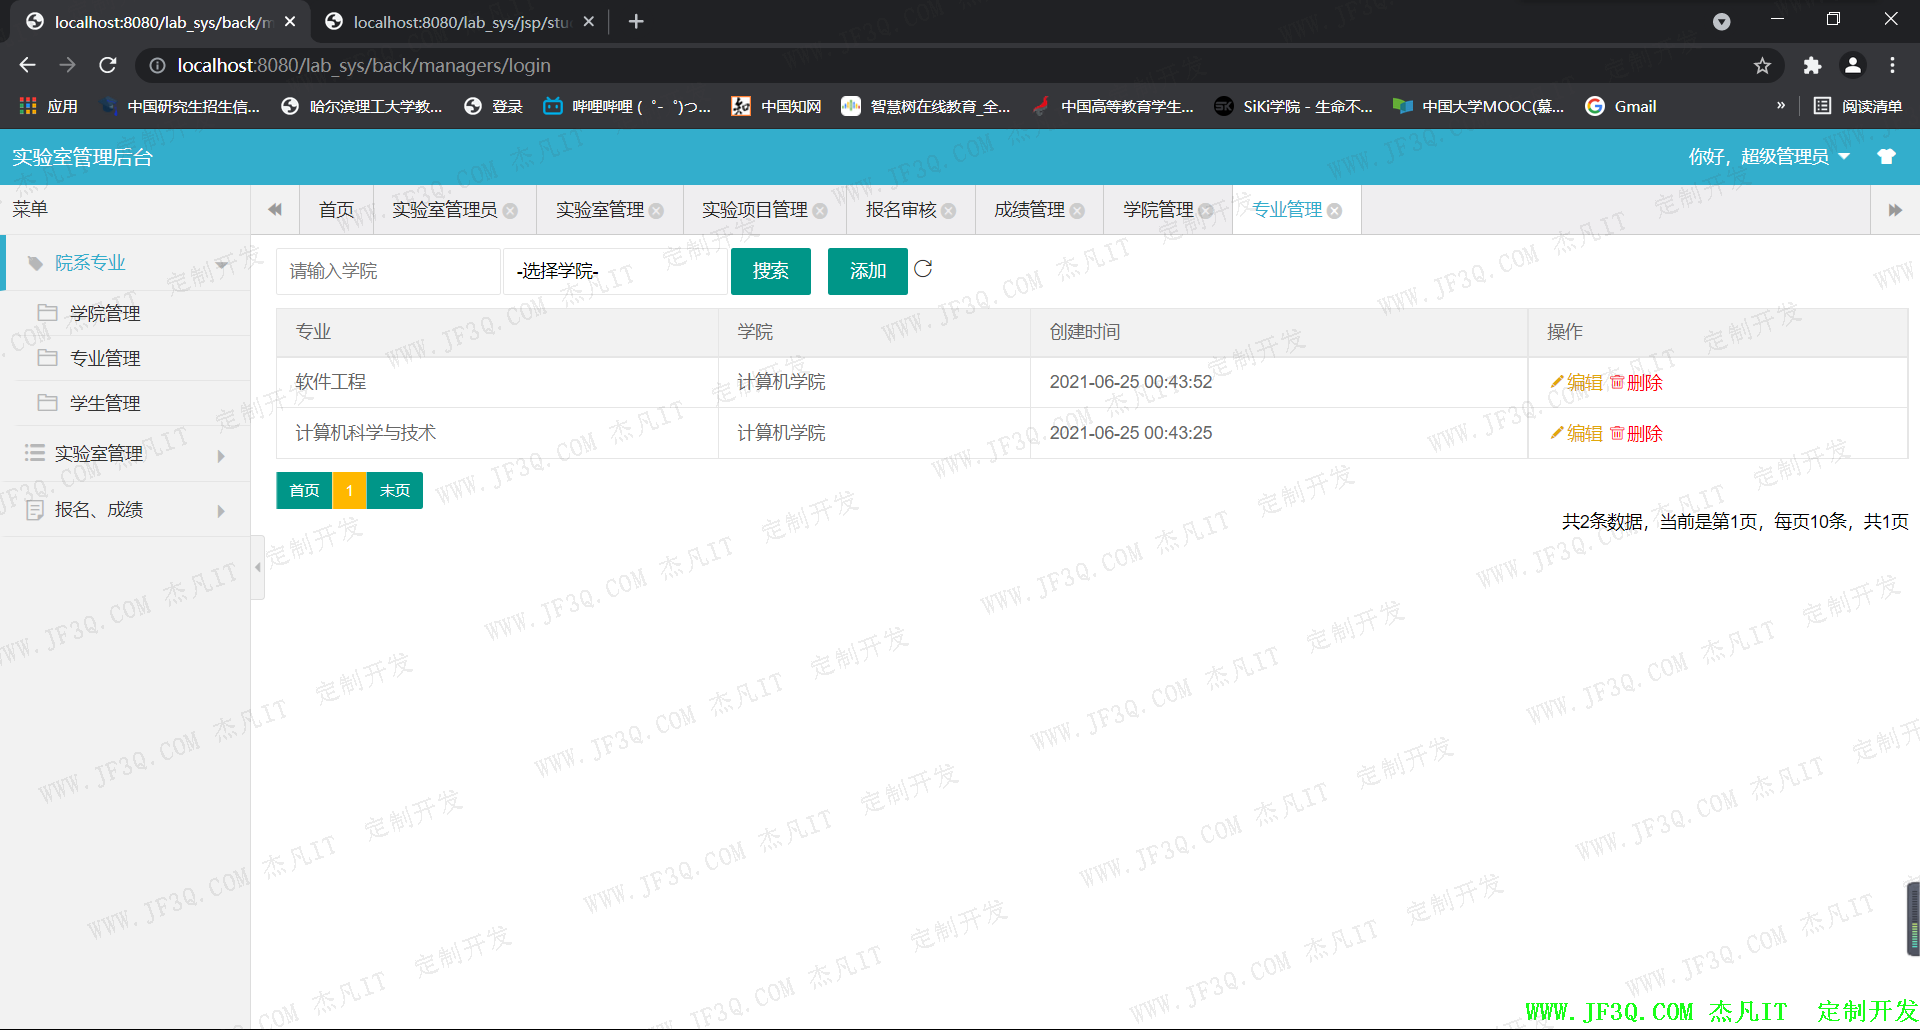The height and width of the screenshot is (1030, 1920).
Task: Delete the 软件工程 row
Action: pyautogui.click(x=1636, y=383)
